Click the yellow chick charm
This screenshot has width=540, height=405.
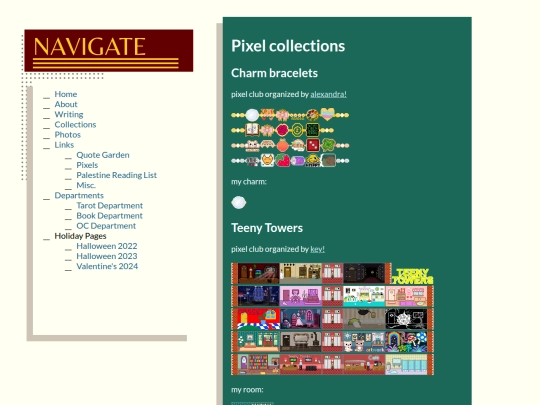[x=313, y=160]
